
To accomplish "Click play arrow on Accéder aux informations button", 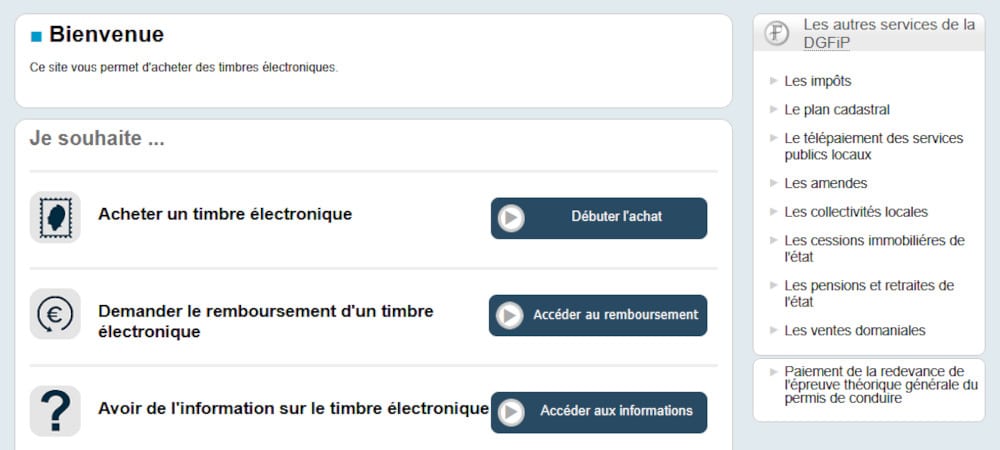I will (511, 412).
